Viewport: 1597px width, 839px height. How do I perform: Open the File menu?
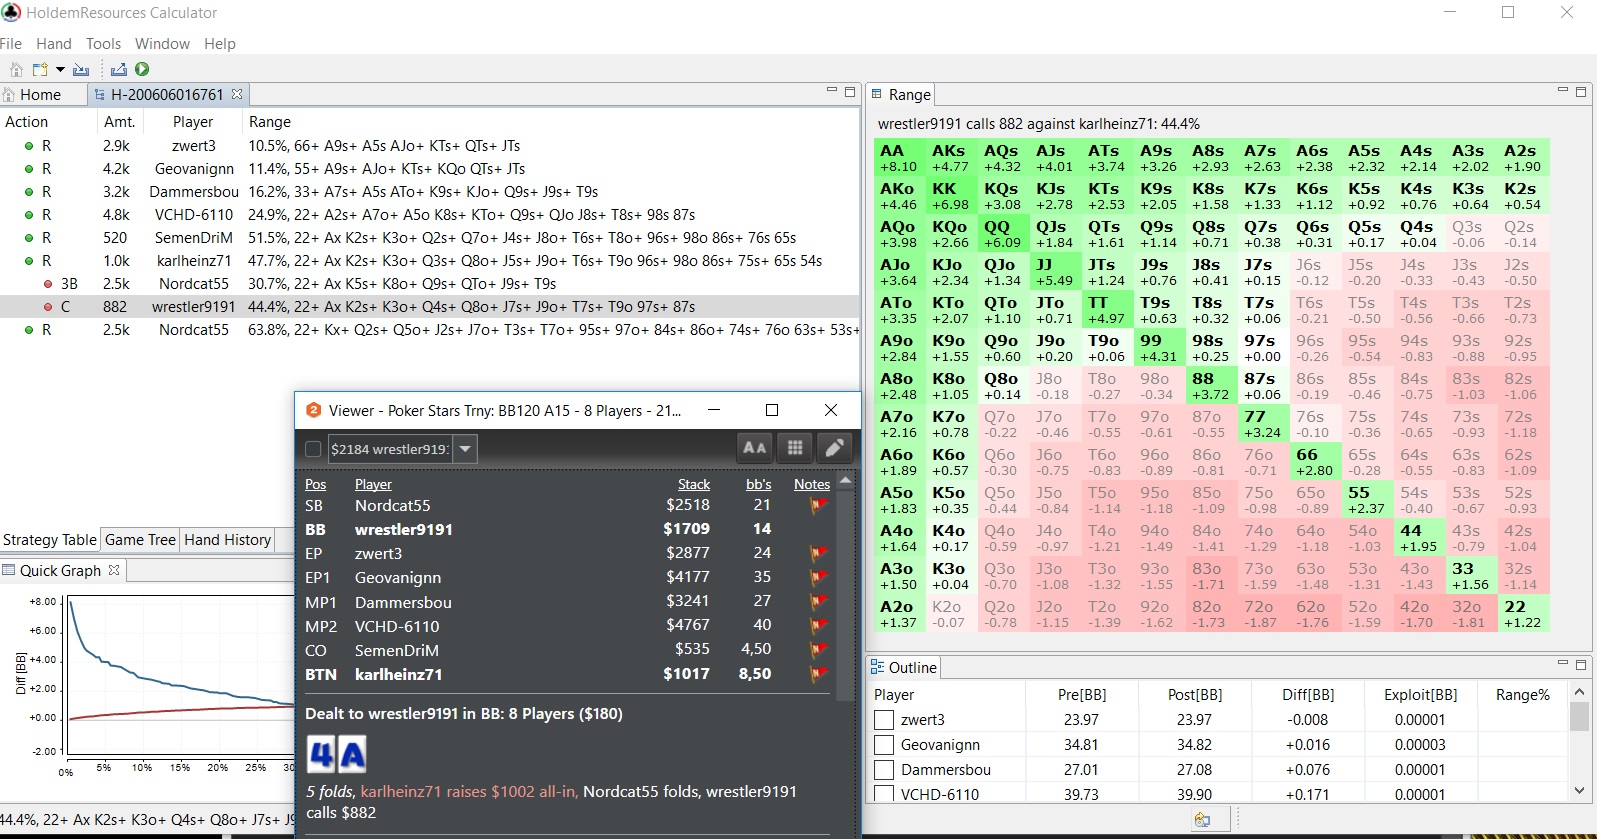point(11,43)
